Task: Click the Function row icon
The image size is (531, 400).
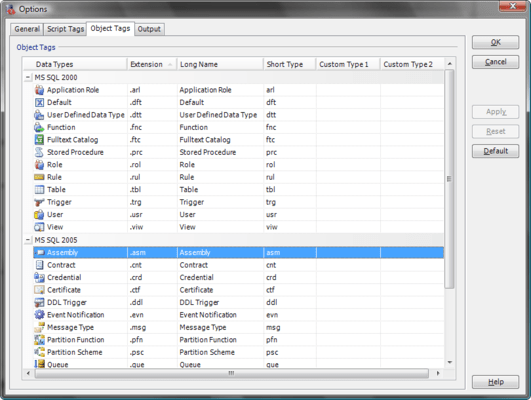Action: tap(39, 127)
